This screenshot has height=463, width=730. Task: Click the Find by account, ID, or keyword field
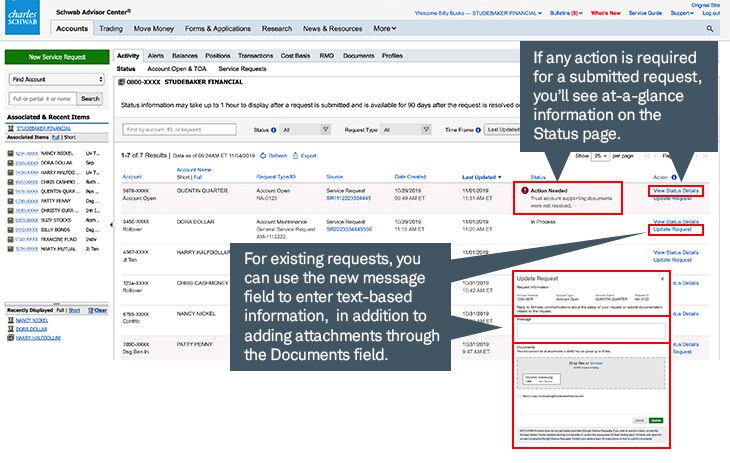click(x=179, y=129)
